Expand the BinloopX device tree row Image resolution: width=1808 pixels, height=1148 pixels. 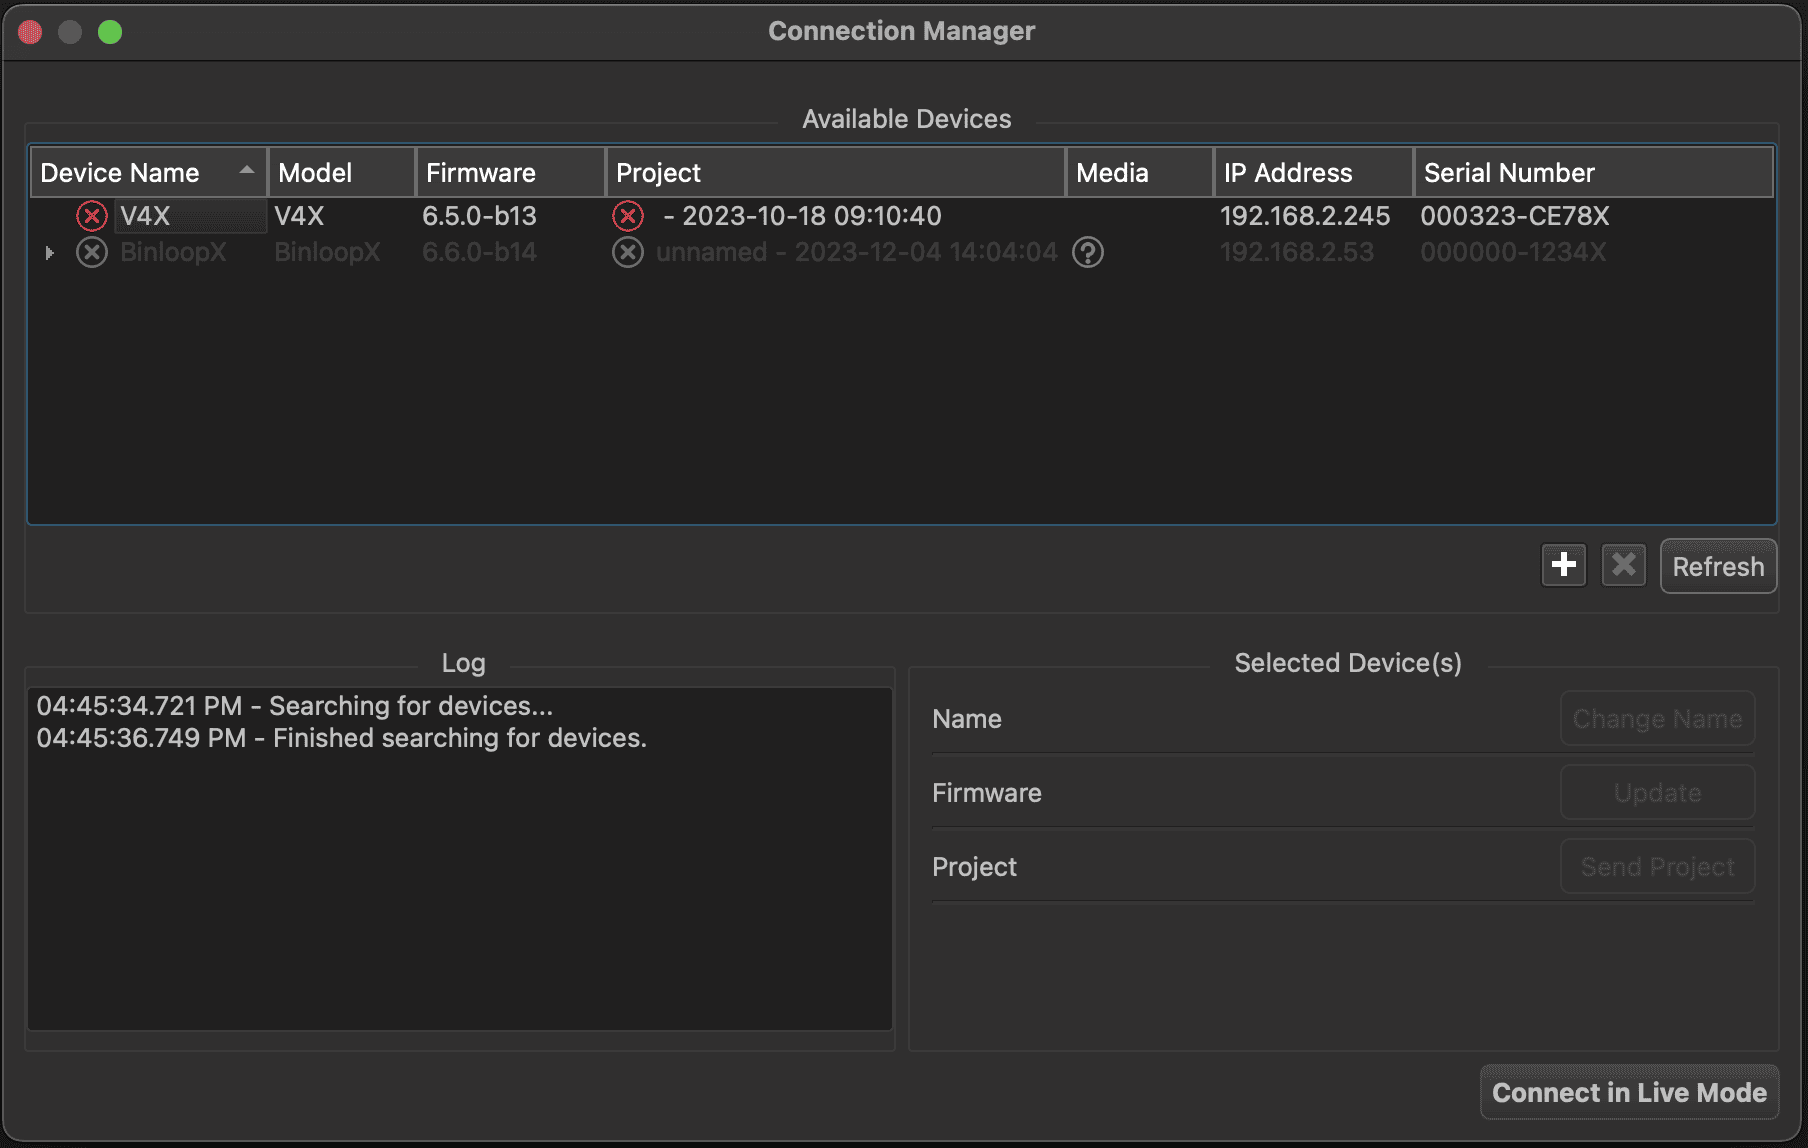coord(49,253)
